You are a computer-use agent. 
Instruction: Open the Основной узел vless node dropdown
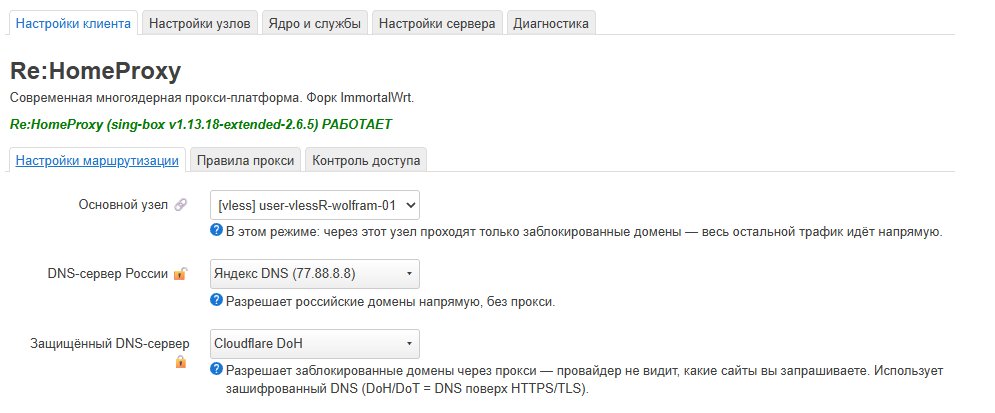pos(315,205)
